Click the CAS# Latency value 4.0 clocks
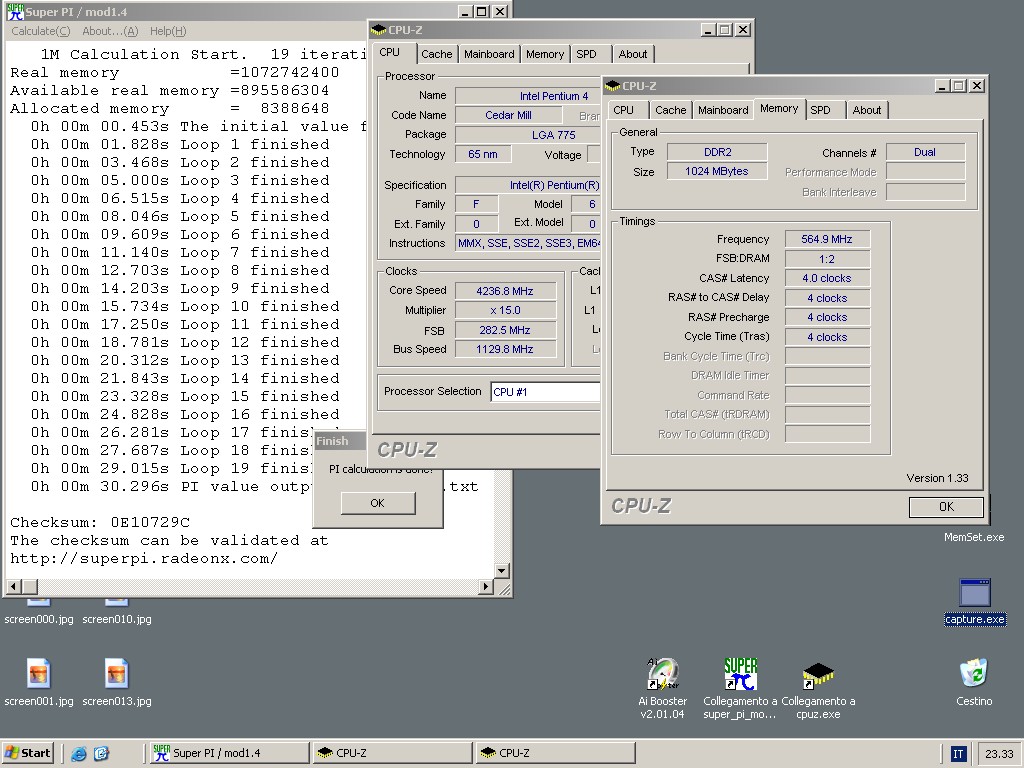Image resolution: width=1024 pixels, height=768 pixels. coord(827,278)
